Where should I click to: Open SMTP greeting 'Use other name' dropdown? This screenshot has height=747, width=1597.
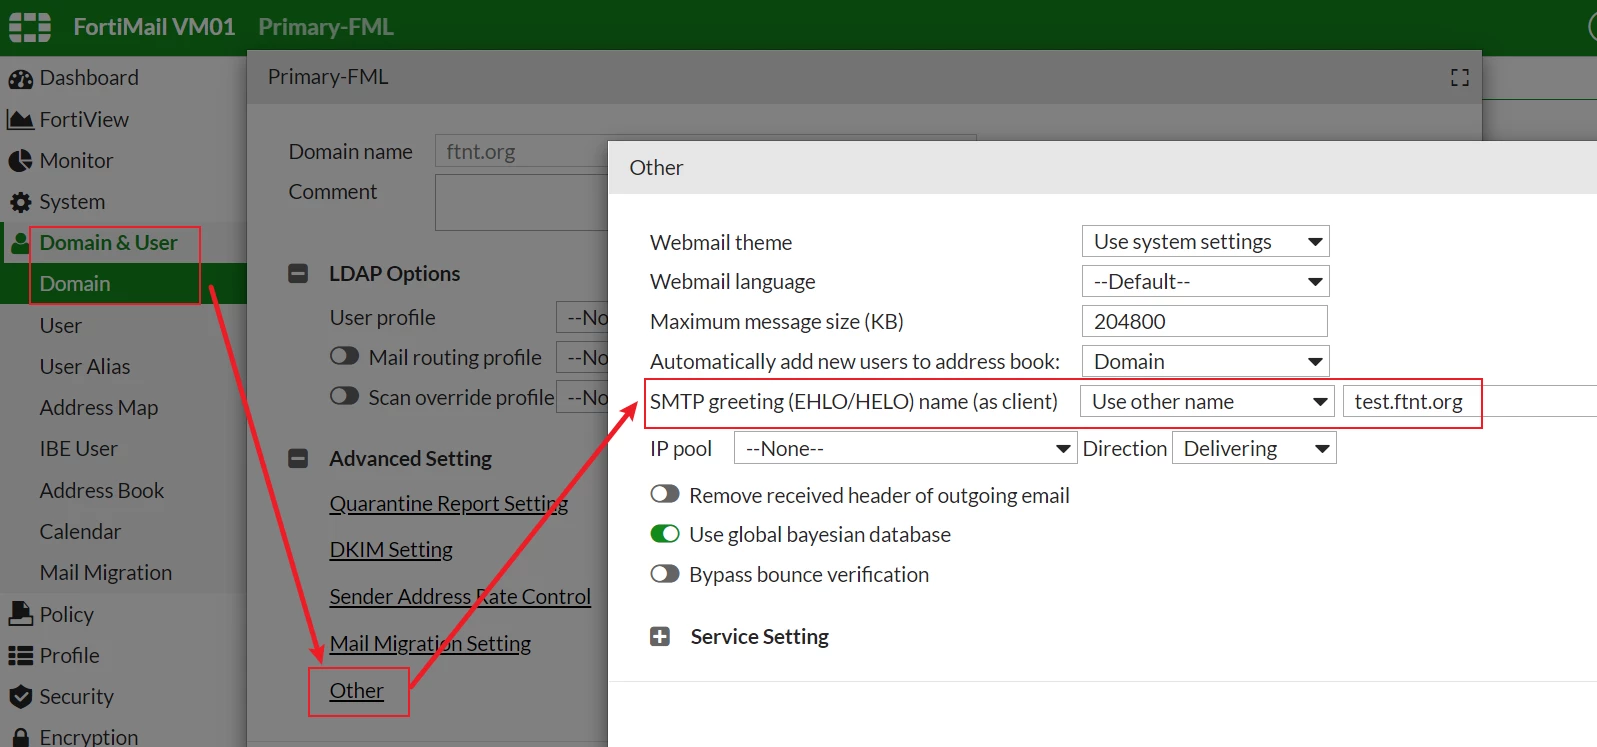[1207, 401]
